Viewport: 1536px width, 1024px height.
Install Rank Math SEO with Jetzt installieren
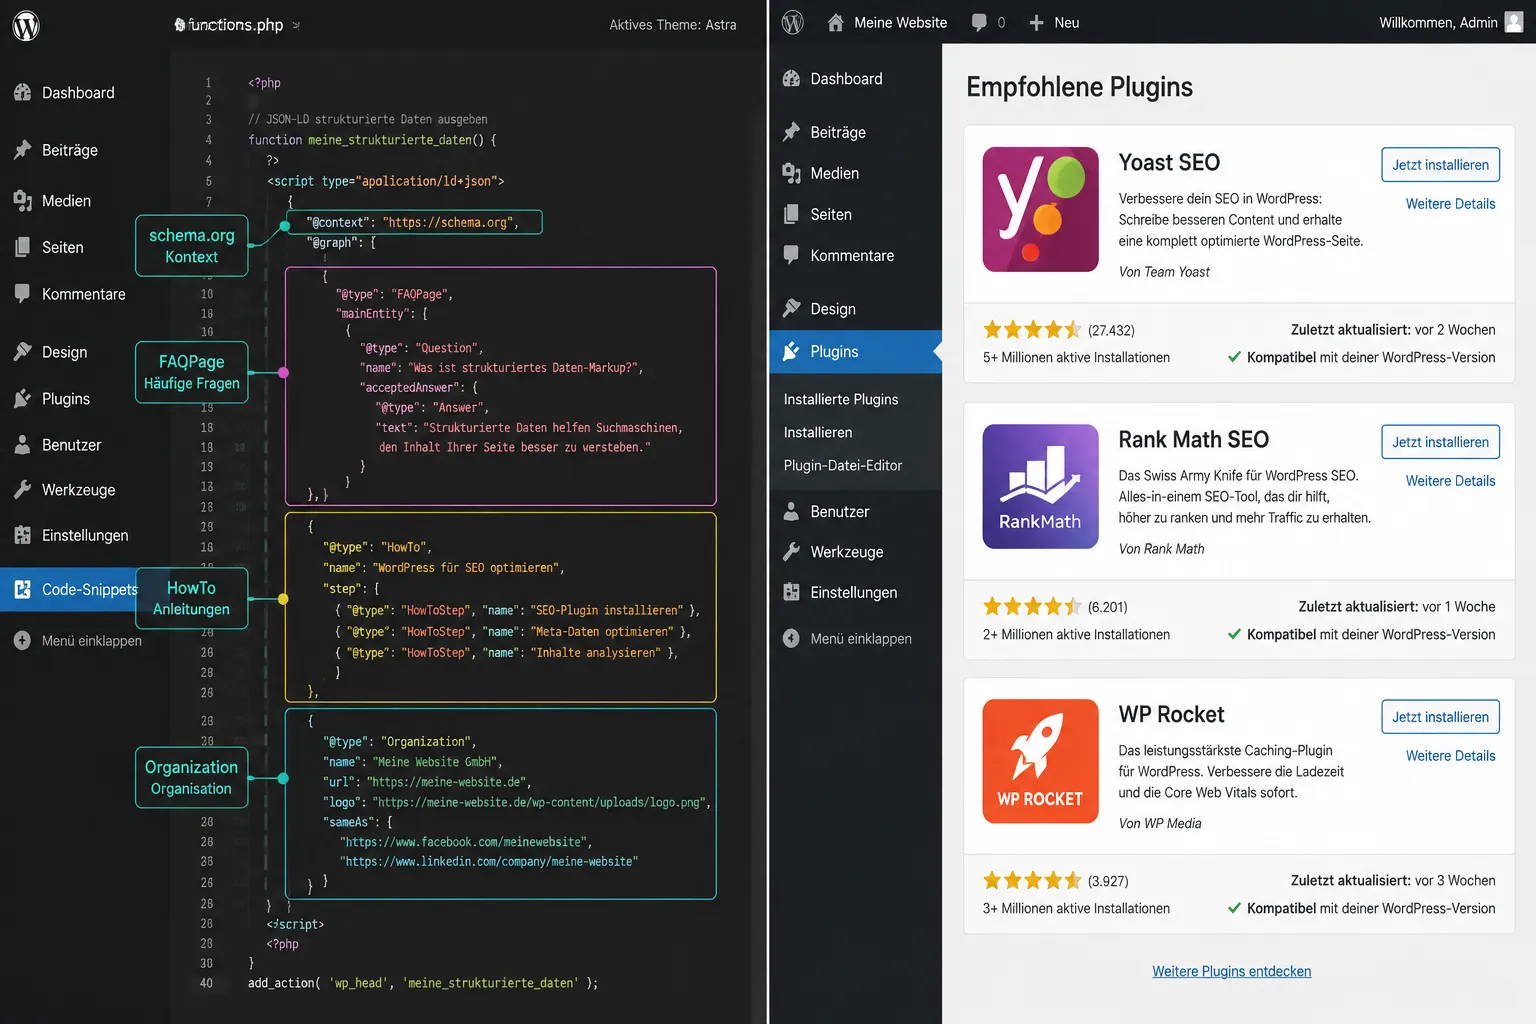[x=1440, y=442]
